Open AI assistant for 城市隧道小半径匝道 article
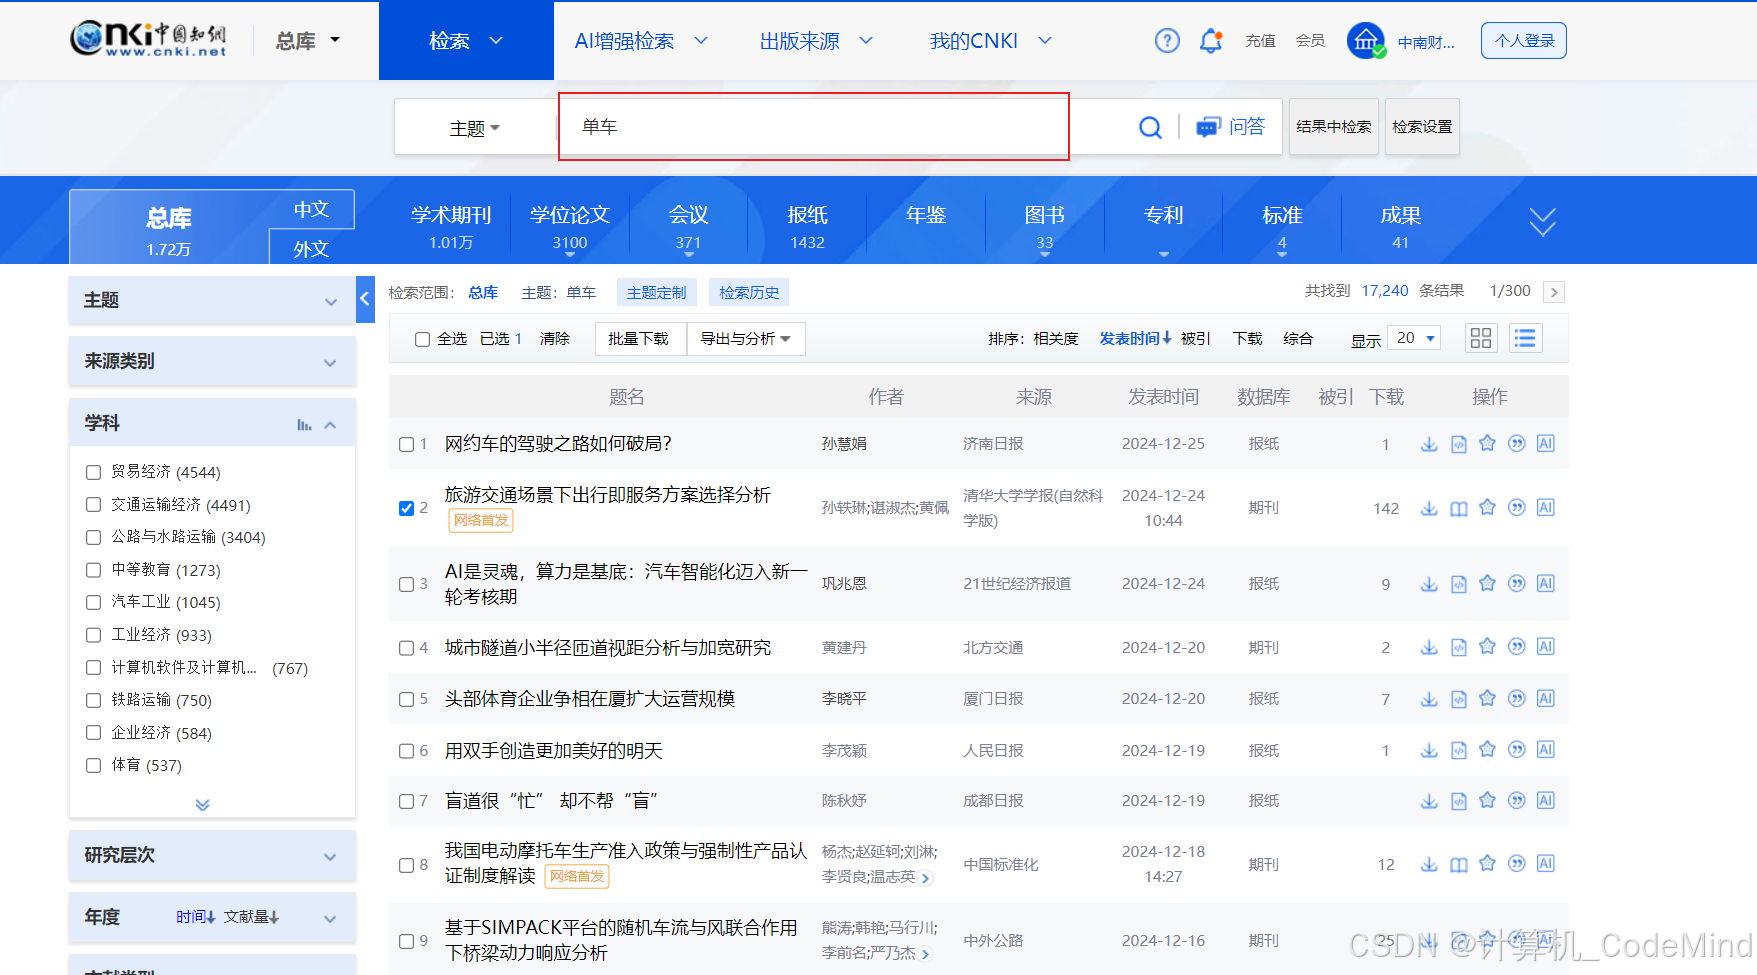The height and width of the screenshot is (975, 1757). tap(1546, 646)
